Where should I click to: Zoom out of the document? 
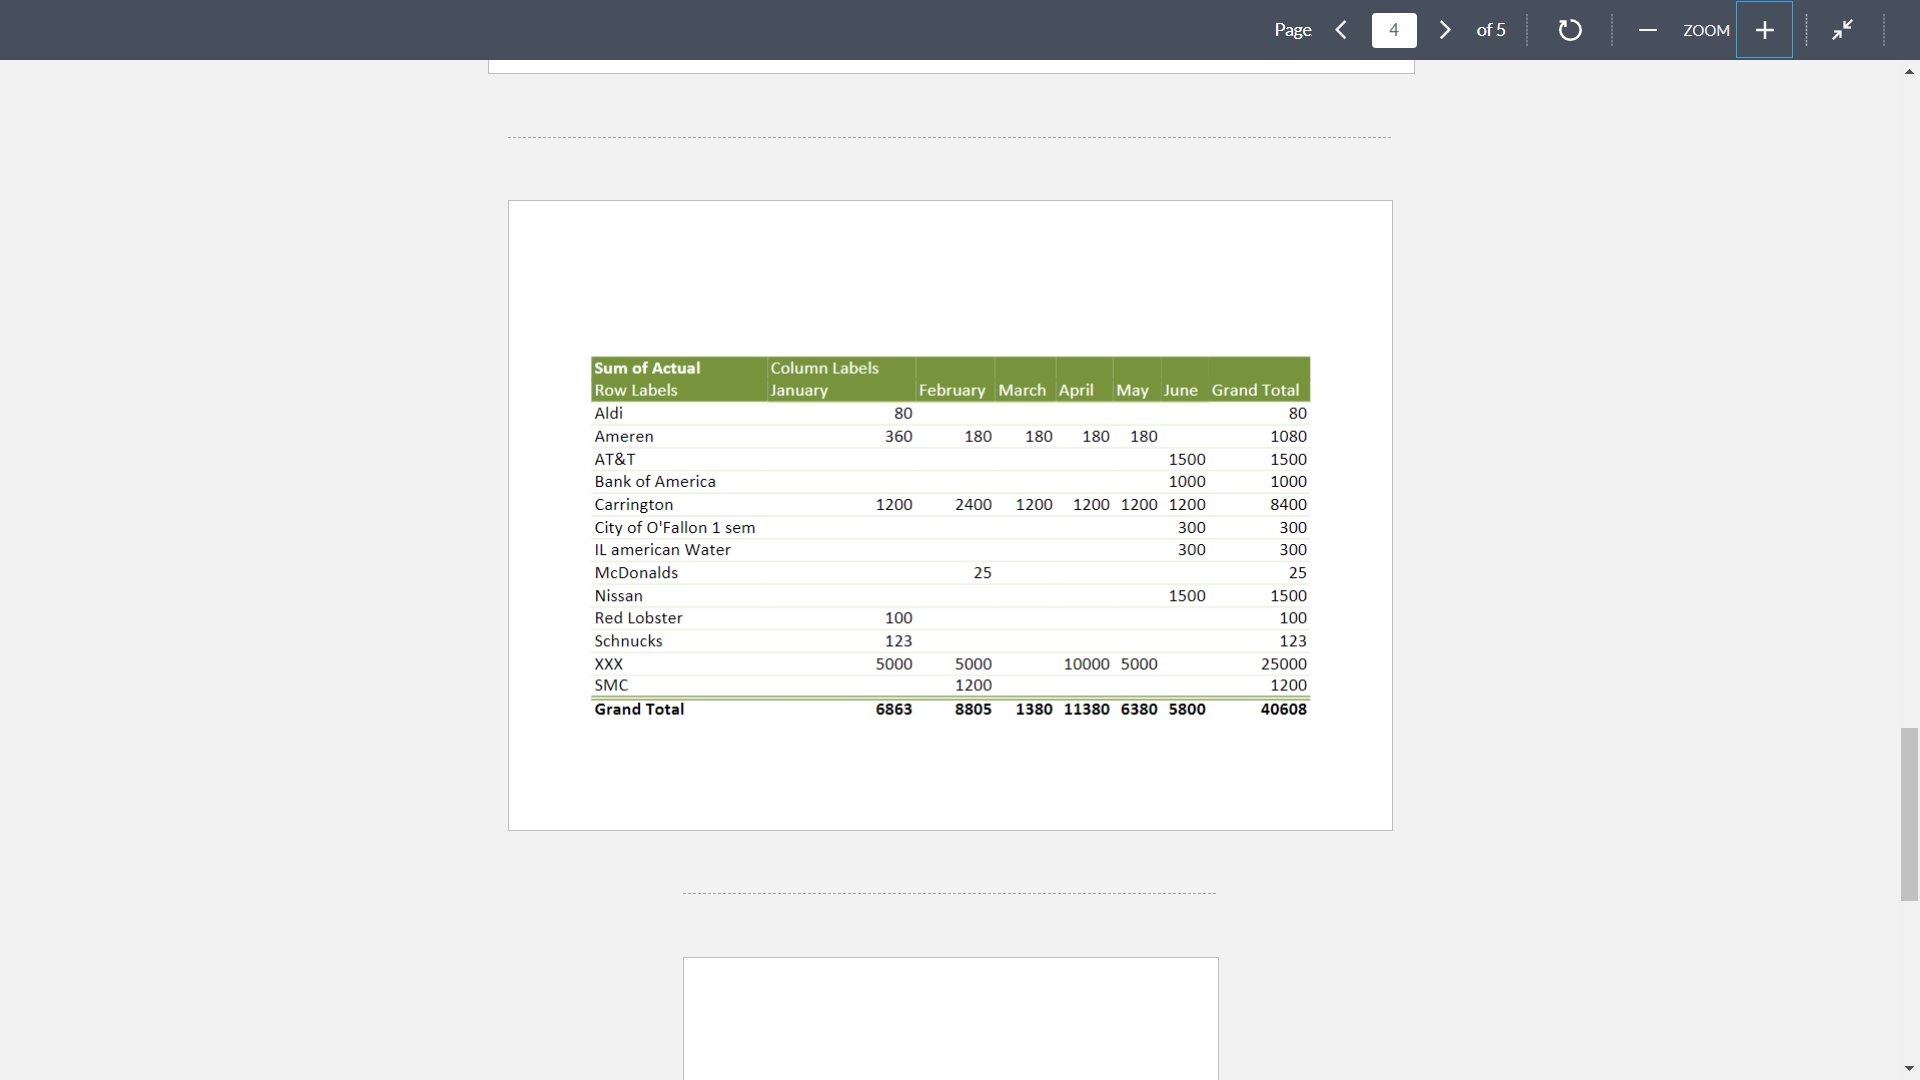click(x=1647, y=30)
